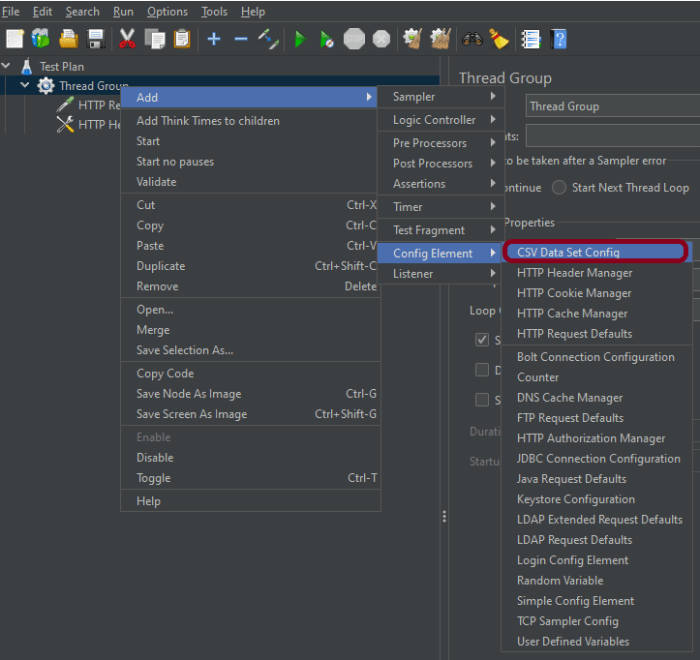Image resolution: width=700 pixels, height=660 pixels.
Task: Click the plus Expand All toolbar icon
Action: point(214,39)
